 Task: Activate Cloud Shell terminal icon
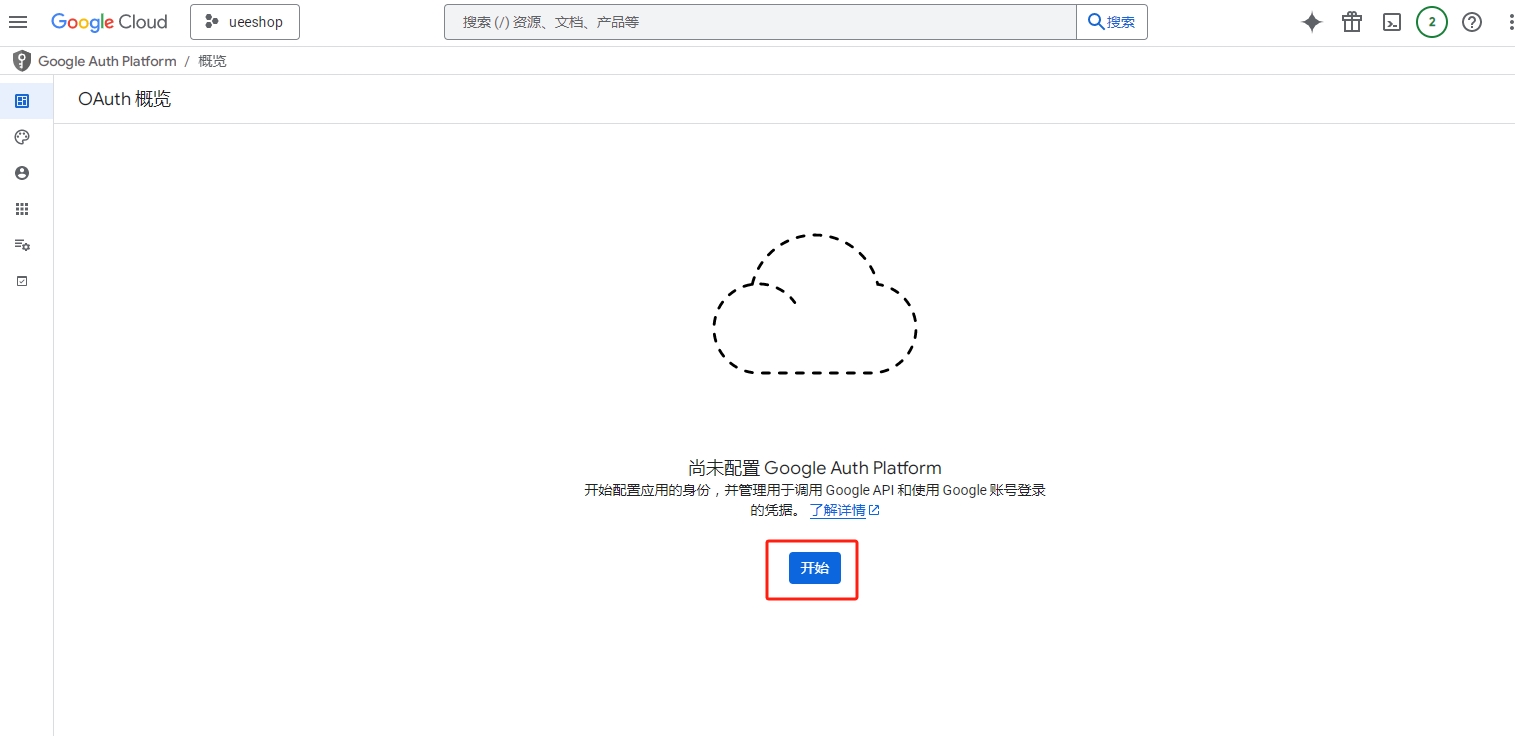pyautogui.click(x=1392, y=22)
